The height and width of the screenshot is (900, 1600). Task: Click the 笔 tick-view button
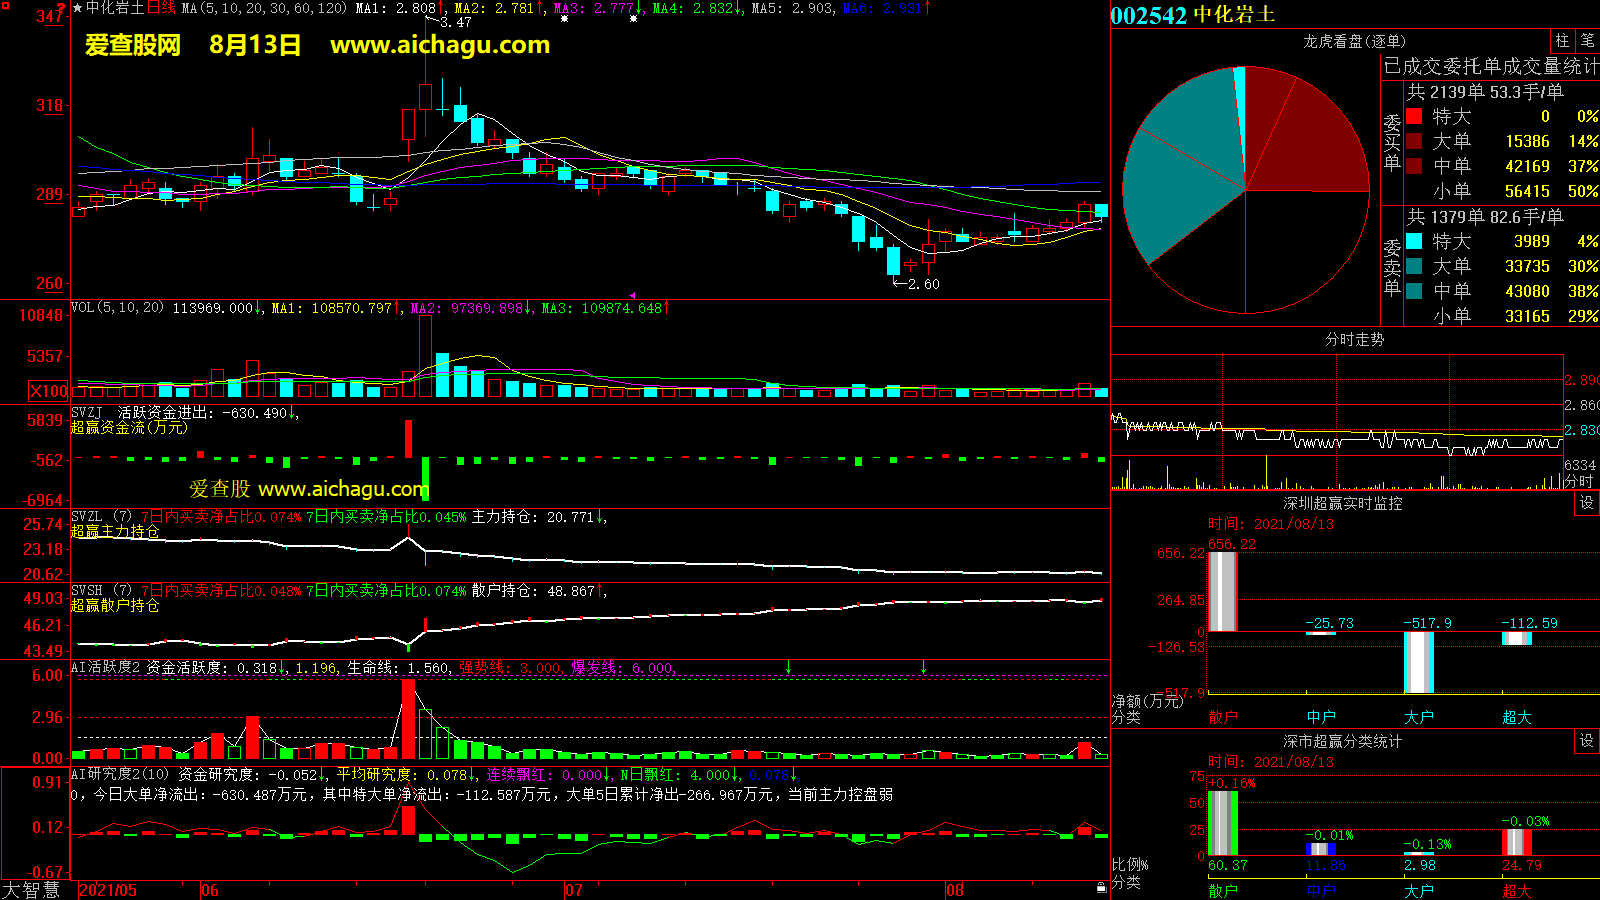(1588, 41)
